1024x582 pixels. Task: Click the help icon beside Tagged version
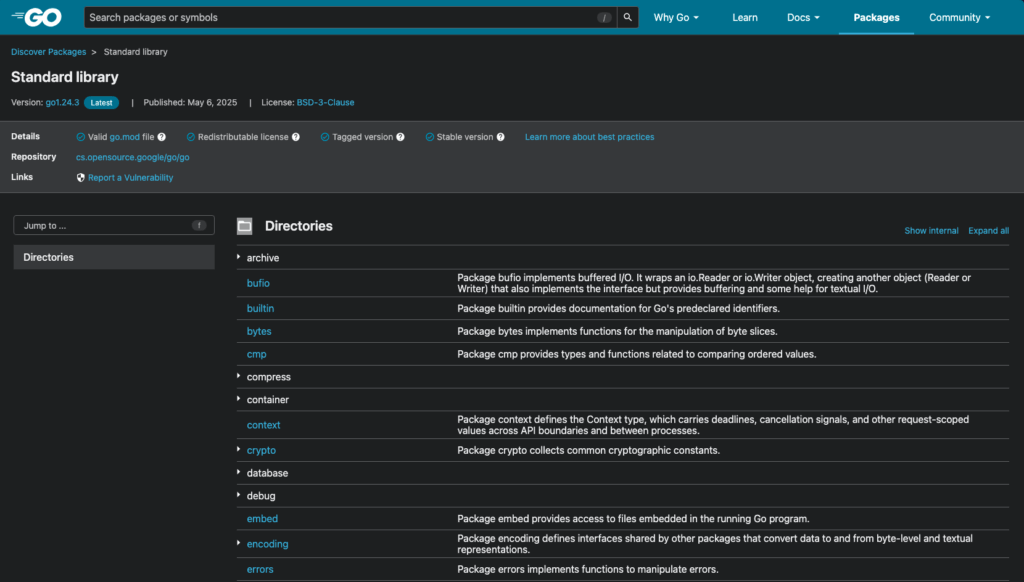(x=400, y=137)
